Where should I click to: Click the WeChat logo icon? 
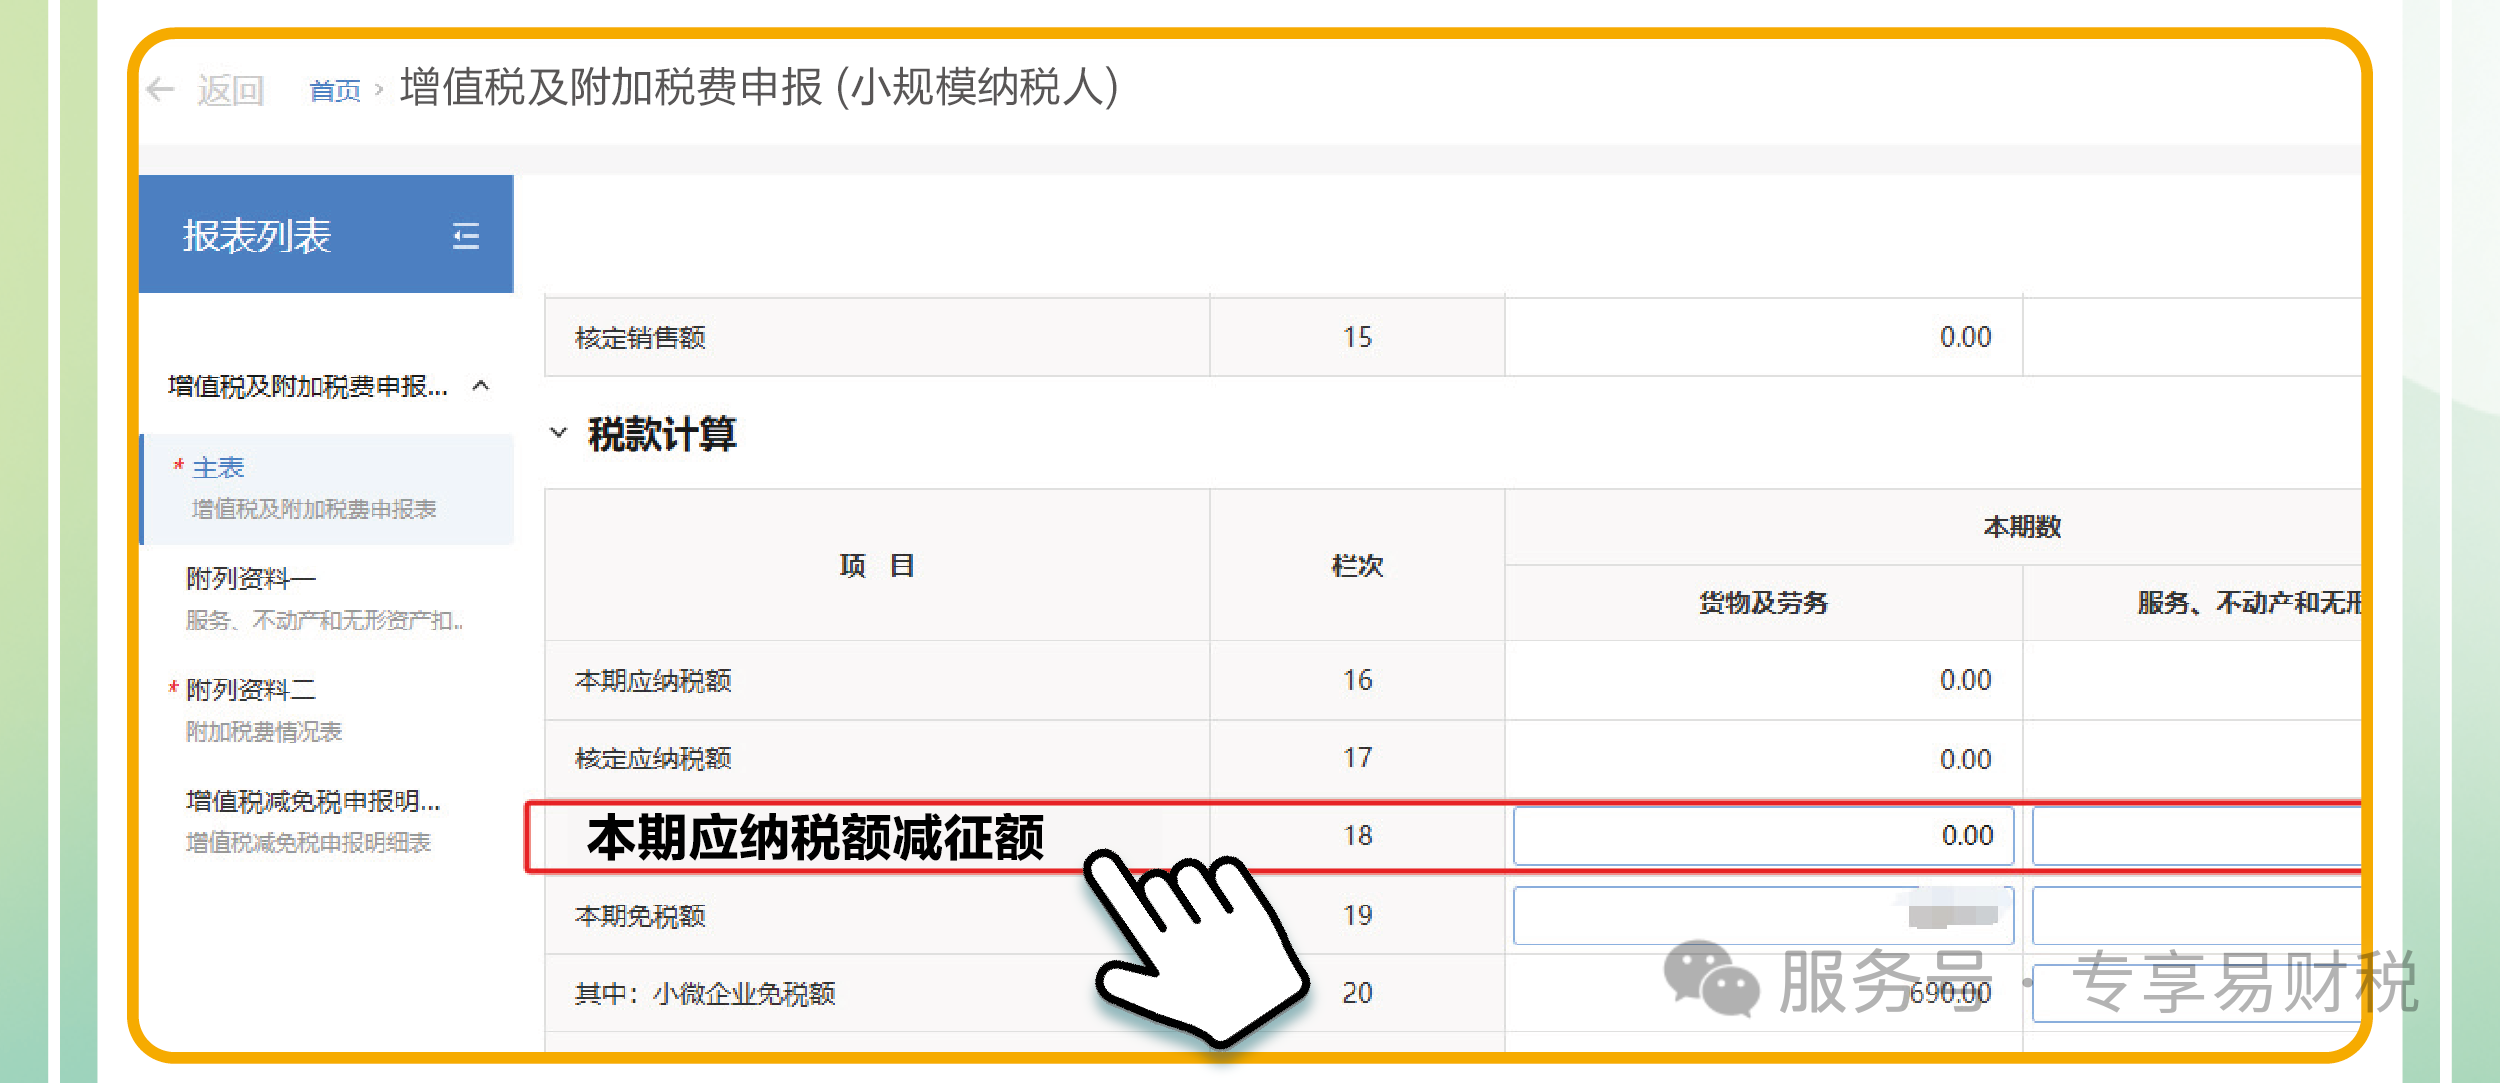pyautogui.click(x=1710, y=978)
